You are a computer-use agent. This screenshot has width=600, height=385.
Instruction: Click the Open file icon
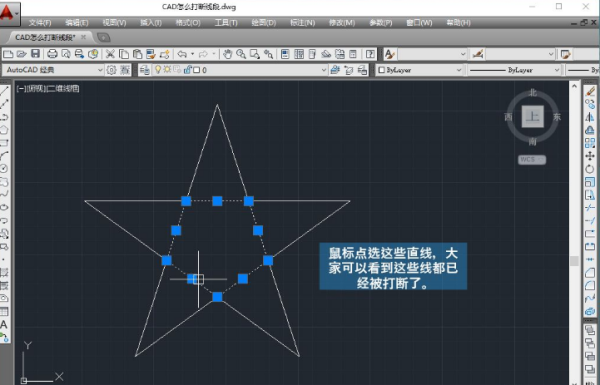point(22,54)
